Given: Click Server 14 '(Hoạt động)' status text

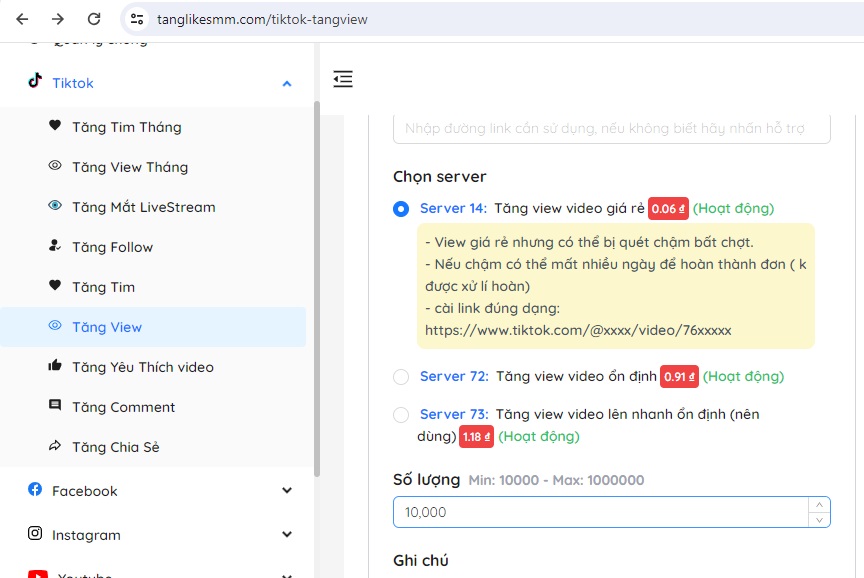Looking at the screenshot, I should [x=733, y=208].
